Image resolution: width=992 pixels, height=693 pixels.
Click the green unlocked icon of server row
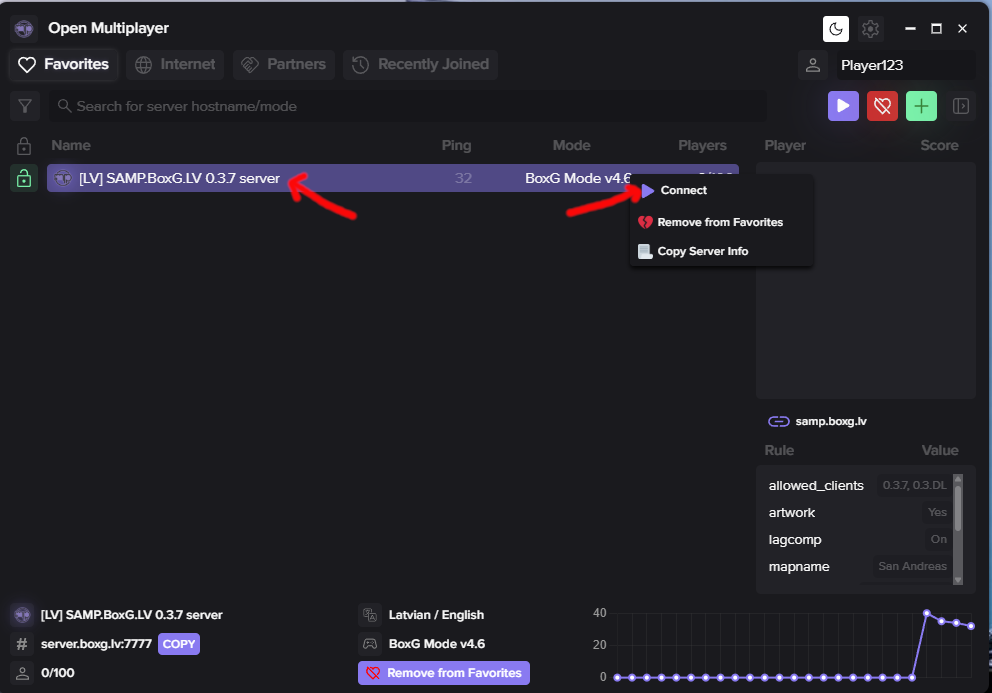click(24, 178)
